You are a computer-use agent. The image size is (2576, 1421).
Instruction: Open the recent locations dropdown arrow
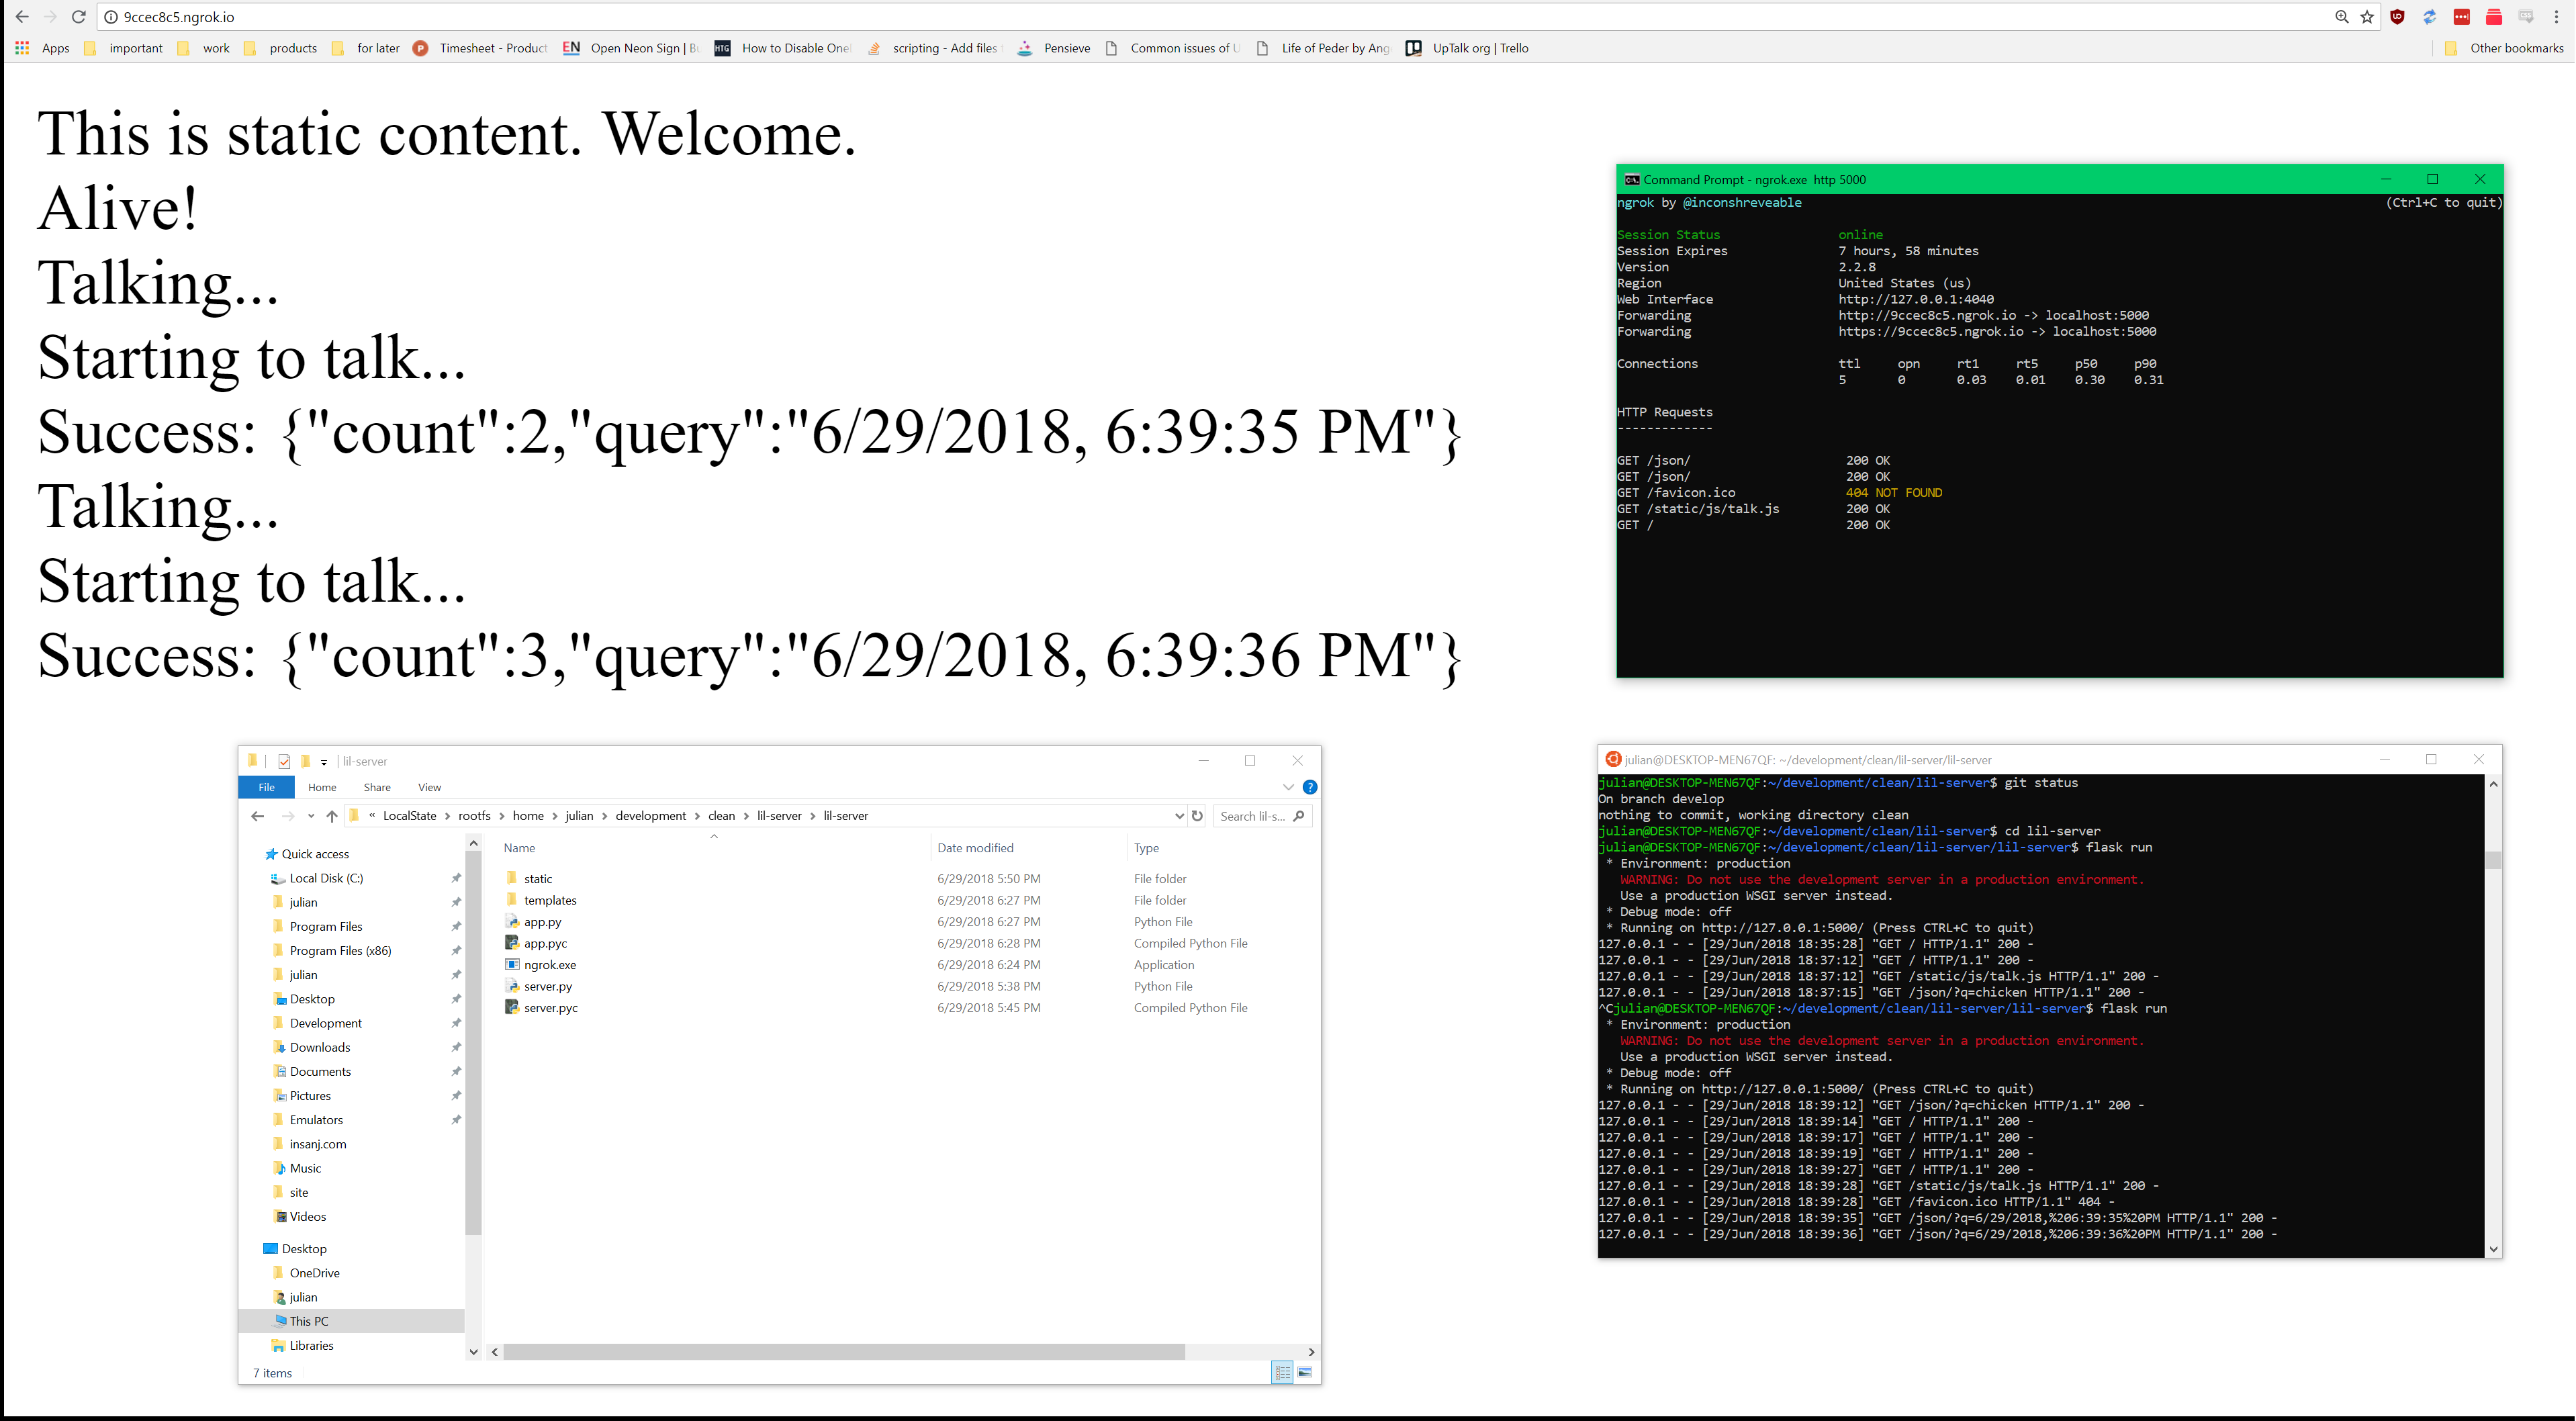coord(311,816)
